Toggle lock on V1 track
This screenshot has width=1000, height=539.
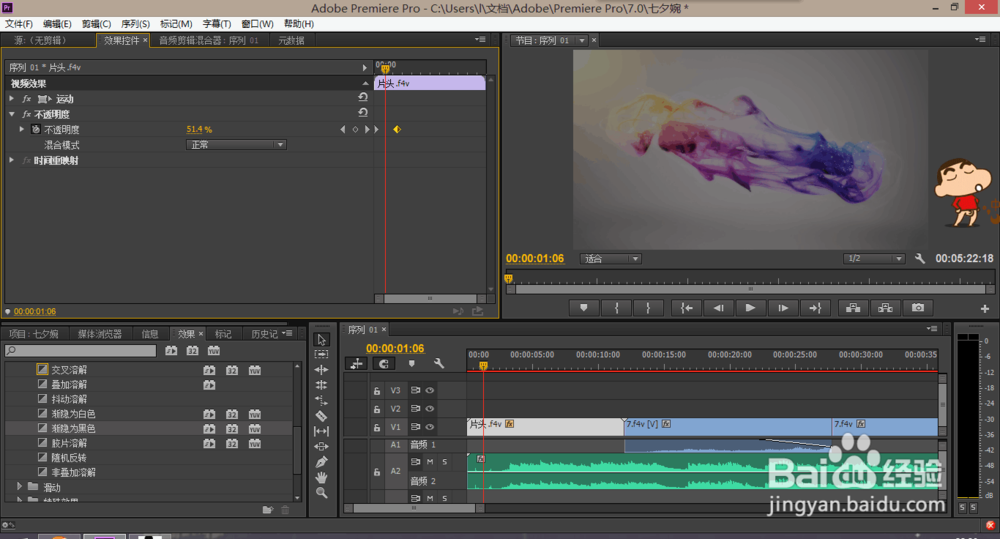377,427
